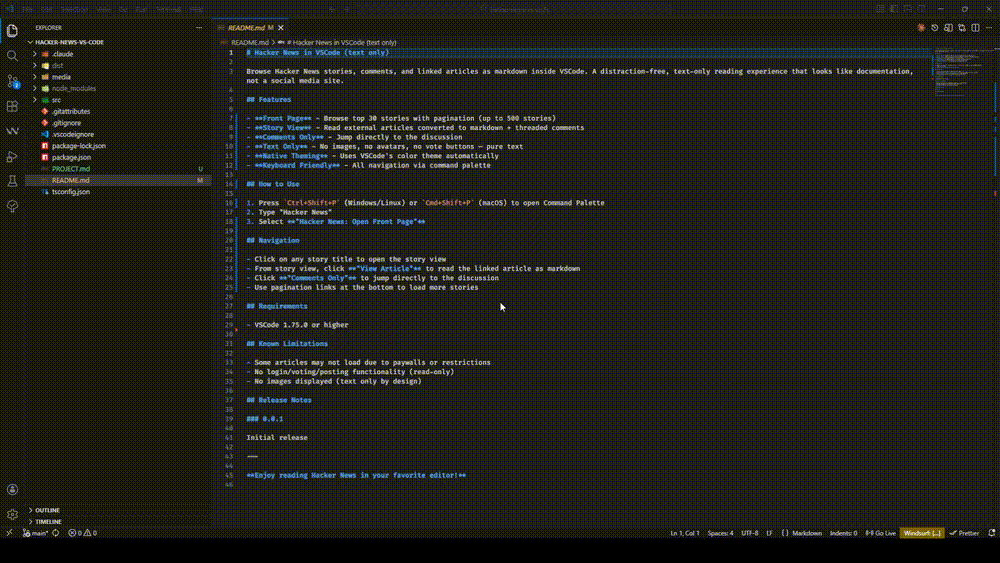Viewport: 1000px width, 563px height.
Task: Open the Extensions view icon
Action: click(x=12, y=106)
